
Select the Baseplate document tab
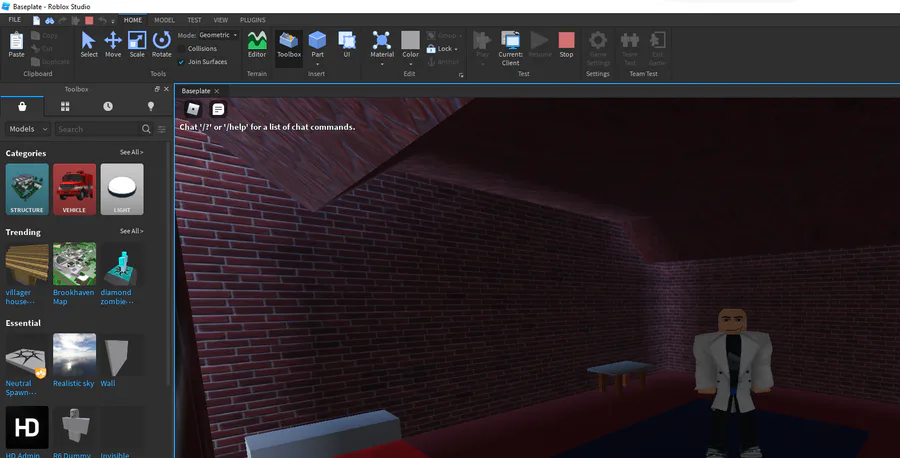[196, 91]
